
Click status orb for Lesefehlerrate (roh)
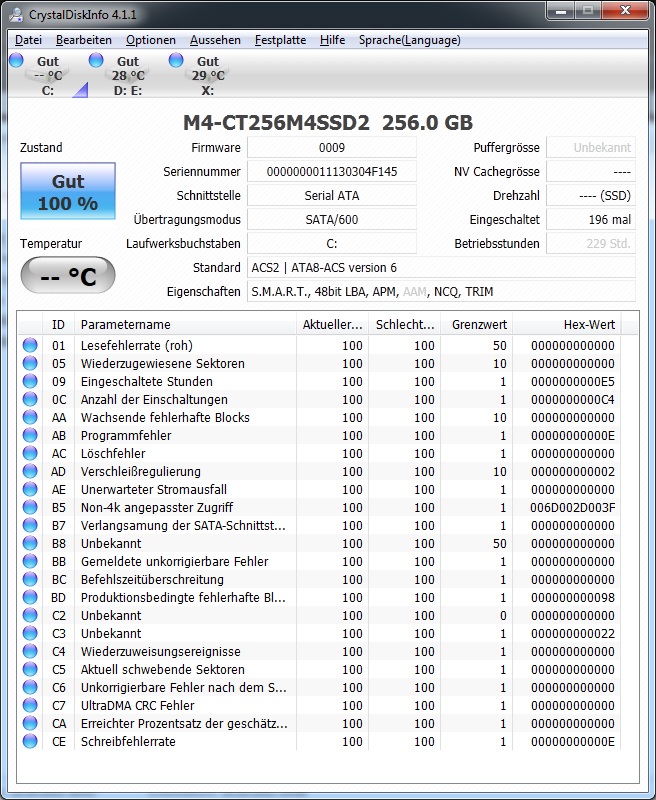pyautogui.click(x=30, y=345)
